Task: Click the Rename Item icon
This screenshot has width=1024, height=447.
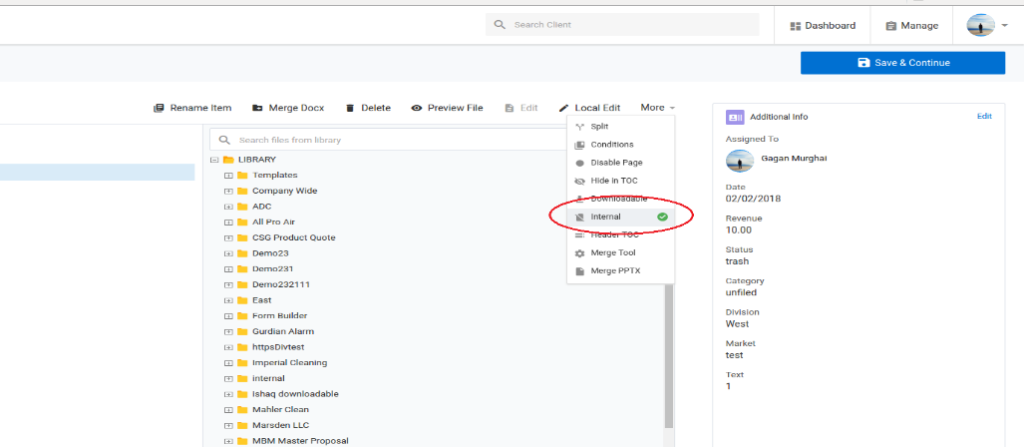Action: click(x=158, y=108)
